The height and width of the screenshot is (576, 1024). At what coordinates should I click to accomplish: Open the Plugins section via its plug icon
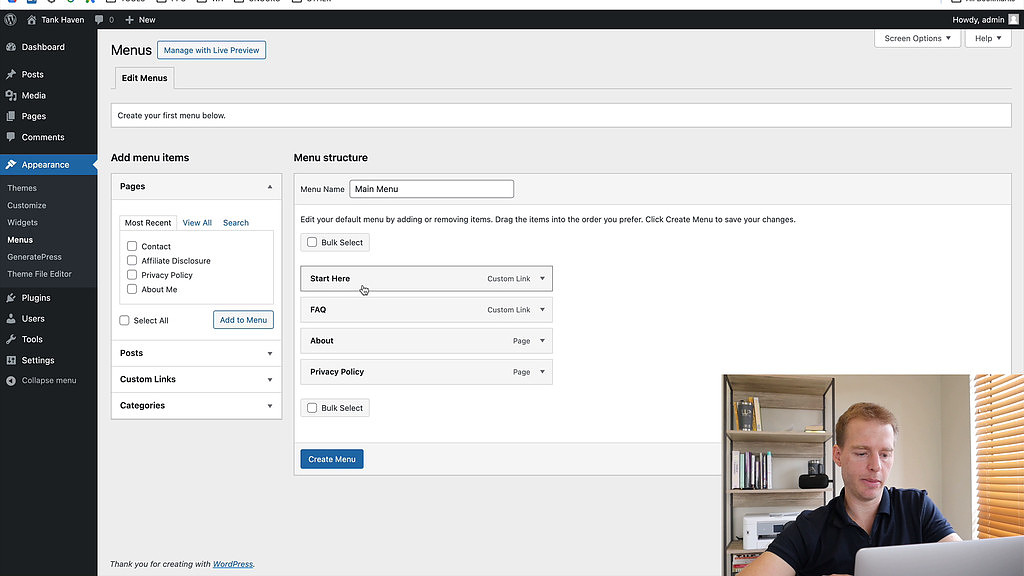tap(9, 297)
